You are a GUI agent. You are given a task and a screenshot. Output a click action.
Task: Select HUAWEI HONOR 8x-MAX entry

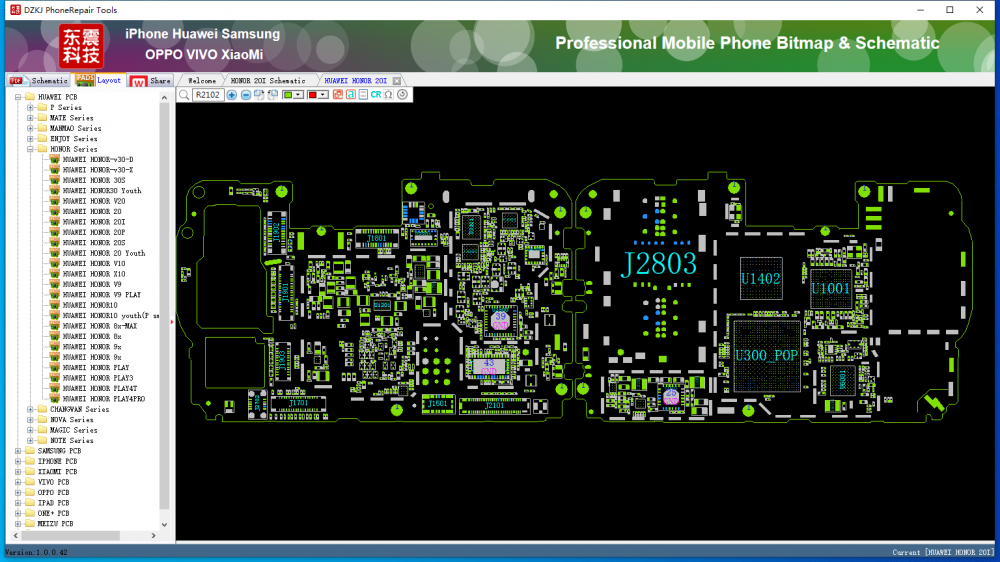pos(99,326)
